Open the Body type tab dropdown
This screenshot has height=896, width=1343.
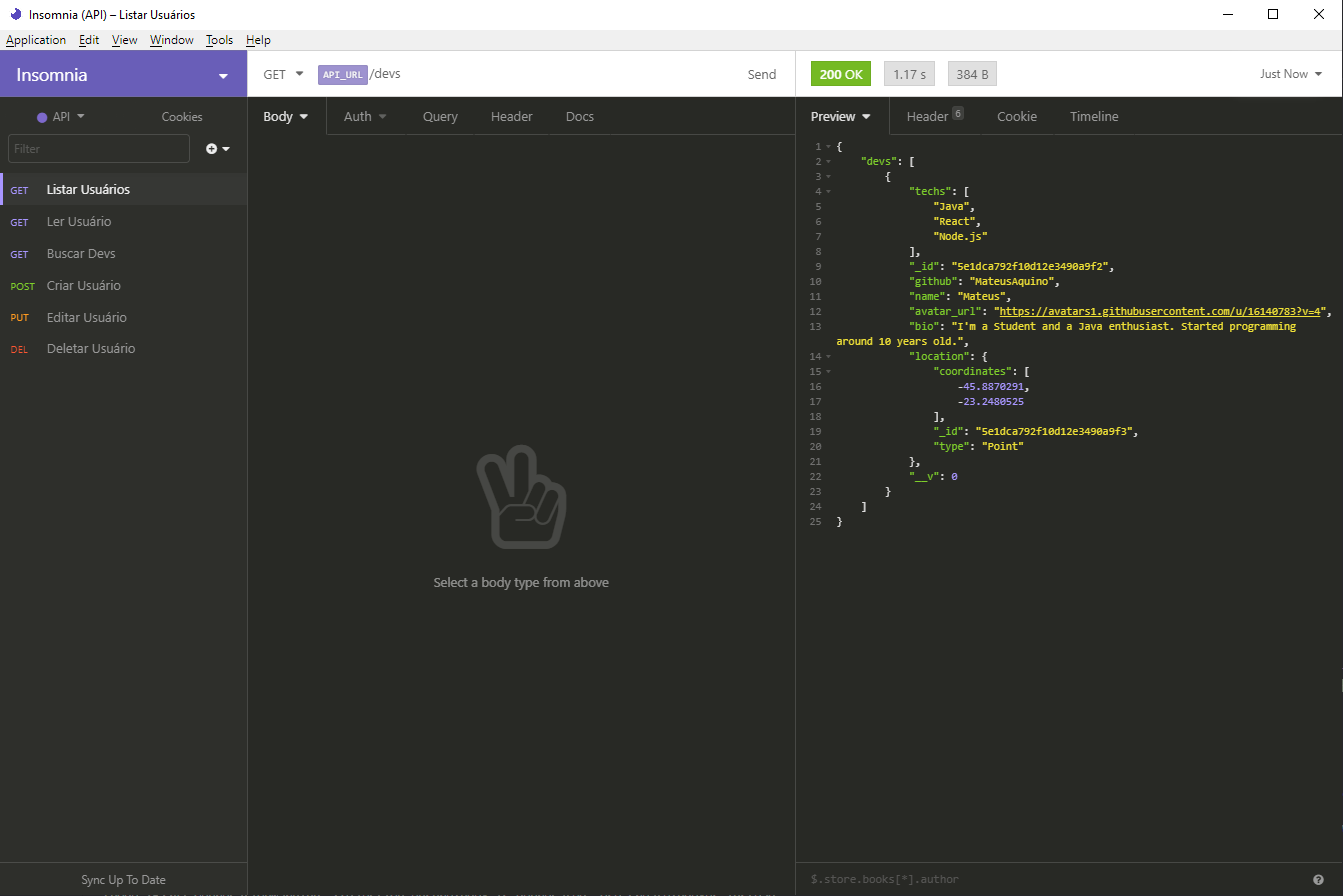click(287, 116)
